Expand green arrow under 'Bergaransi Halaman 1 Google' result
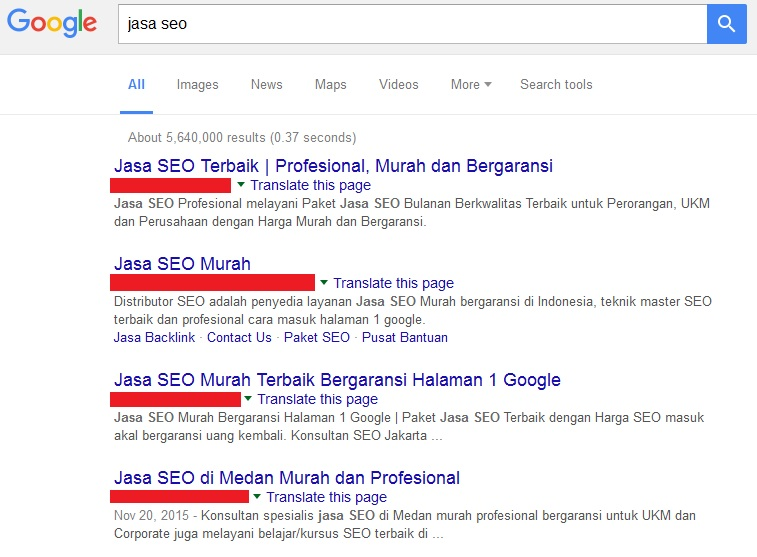Image resolution: width=757 pixels, height=557 pixels. coord(248,399)
